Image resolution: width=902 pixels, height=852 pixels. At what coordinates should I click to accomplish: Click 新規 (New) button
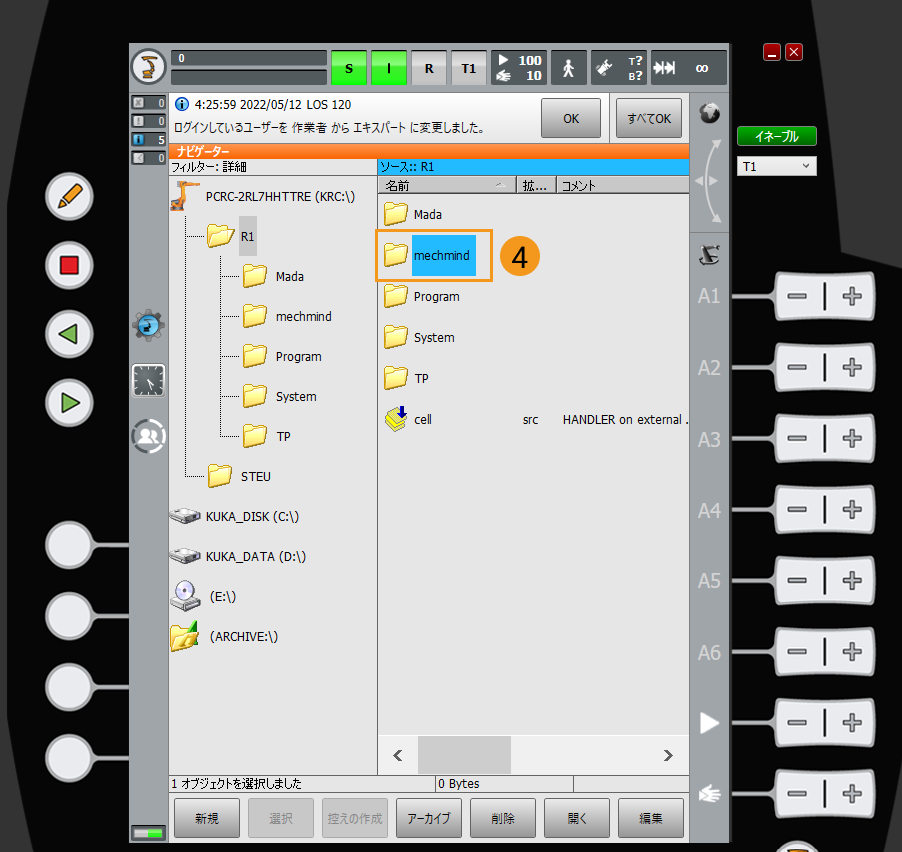[x=207, y=818]
